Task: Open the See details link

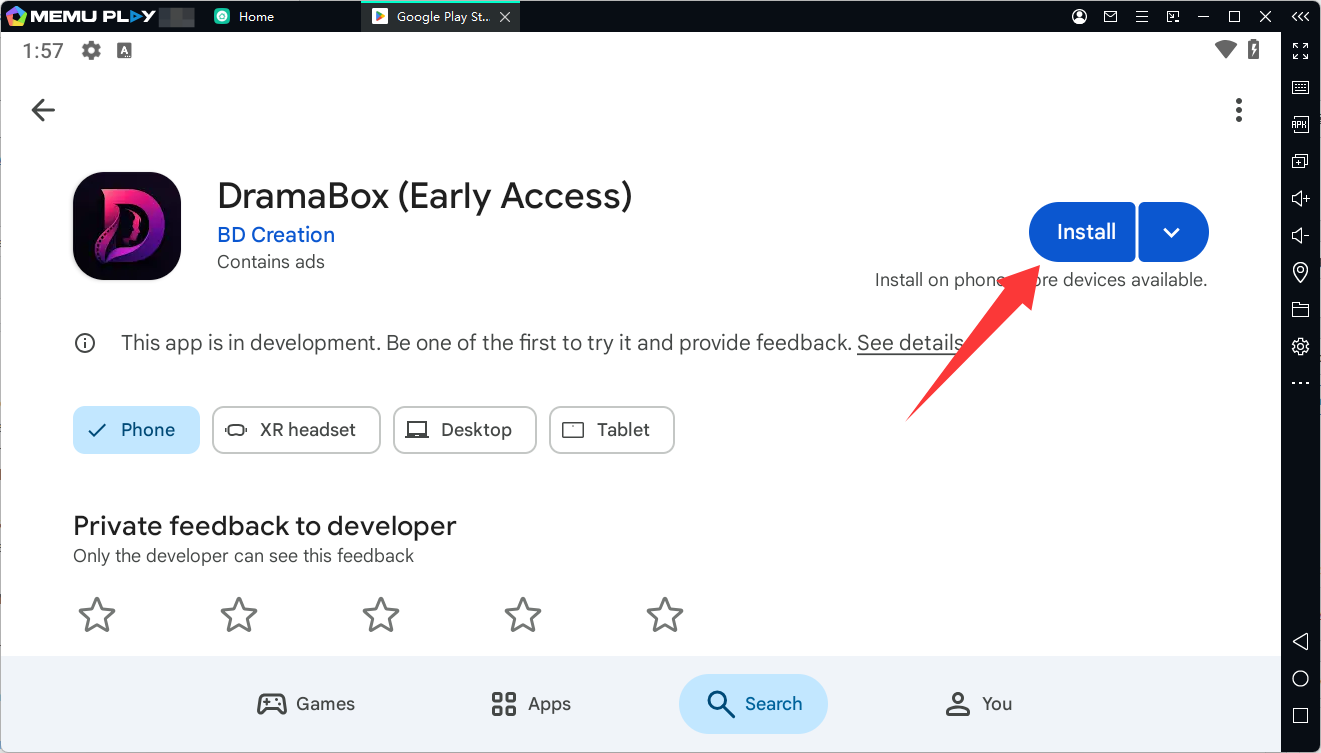Action: click(x=909, y=343)
